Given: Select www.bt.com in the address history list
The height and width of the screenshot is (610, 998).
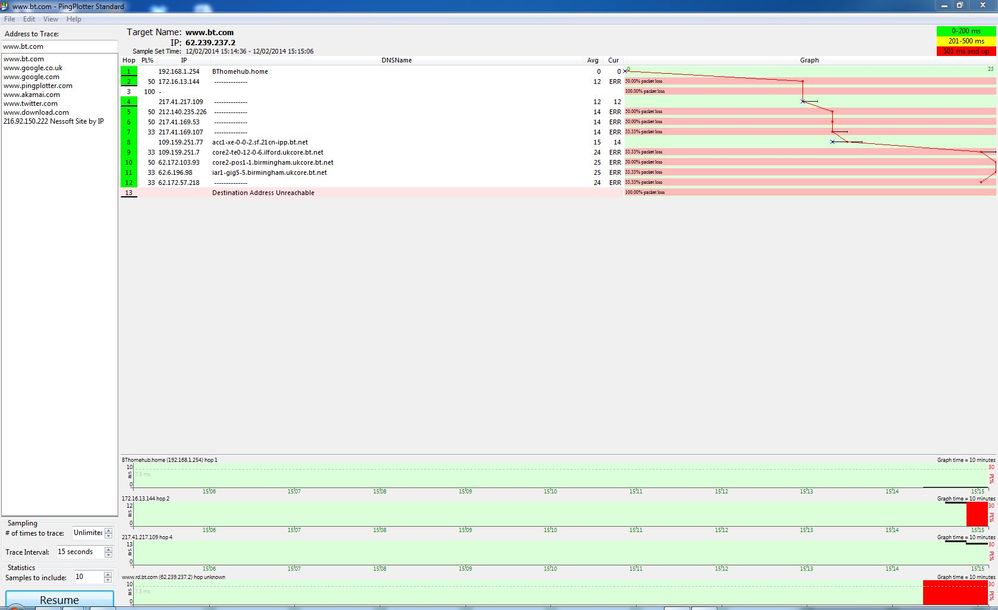Looking at the screenshot, I should pyautogui.click(x=24, y=59).
